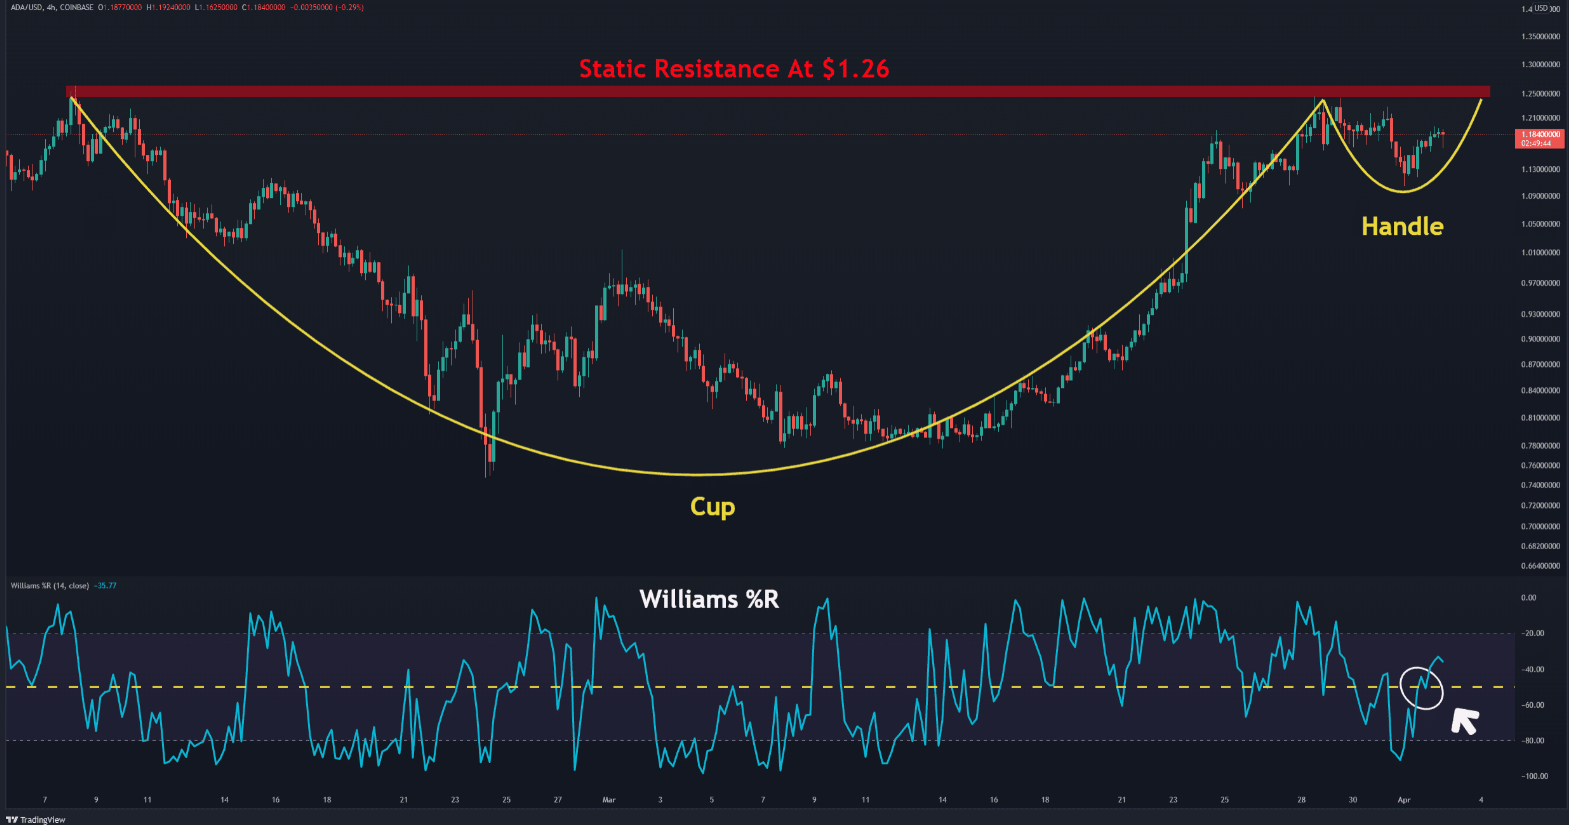Viewport: 1569px width, 825px height.
Task: Click the 0.74000000 price axis label
Action: point(1540,486)
